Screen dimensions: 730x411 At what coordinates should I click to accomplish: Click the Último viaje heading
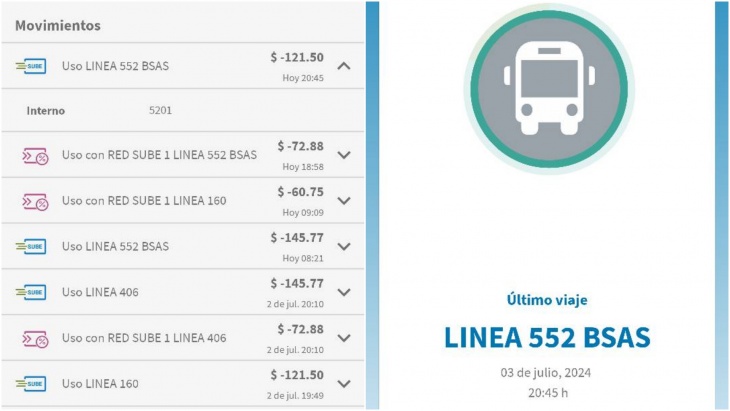coord(547,300)
